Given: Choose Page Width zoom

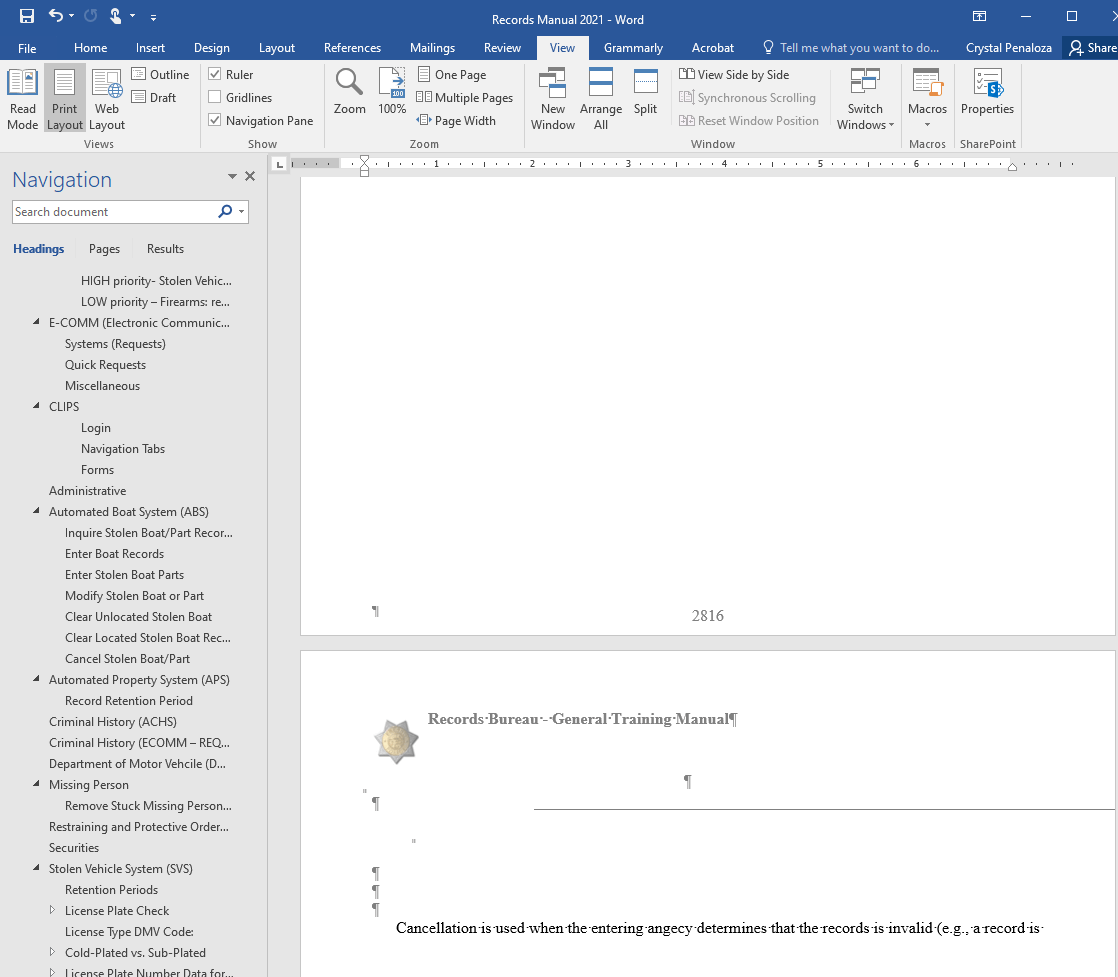Looking at the screenshot, I should coord(456,121).
